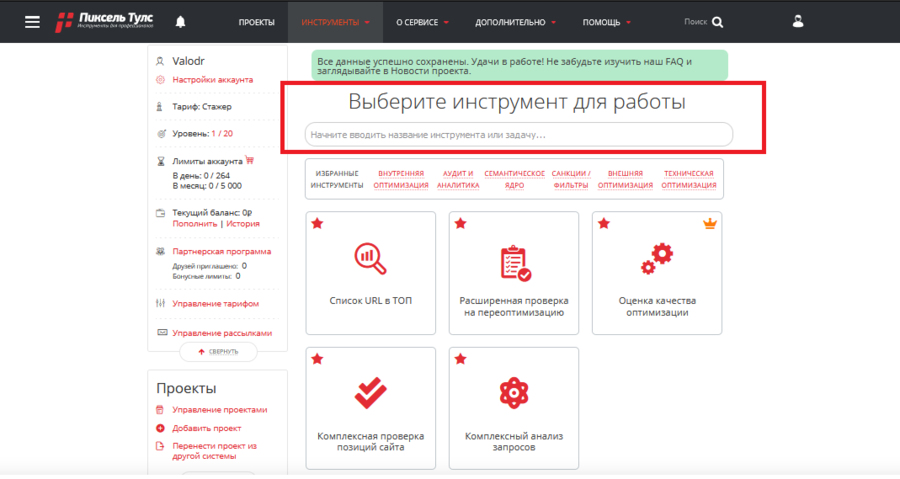
Task: Switch to Семантическое ядро tab
Action: [514, 179]
